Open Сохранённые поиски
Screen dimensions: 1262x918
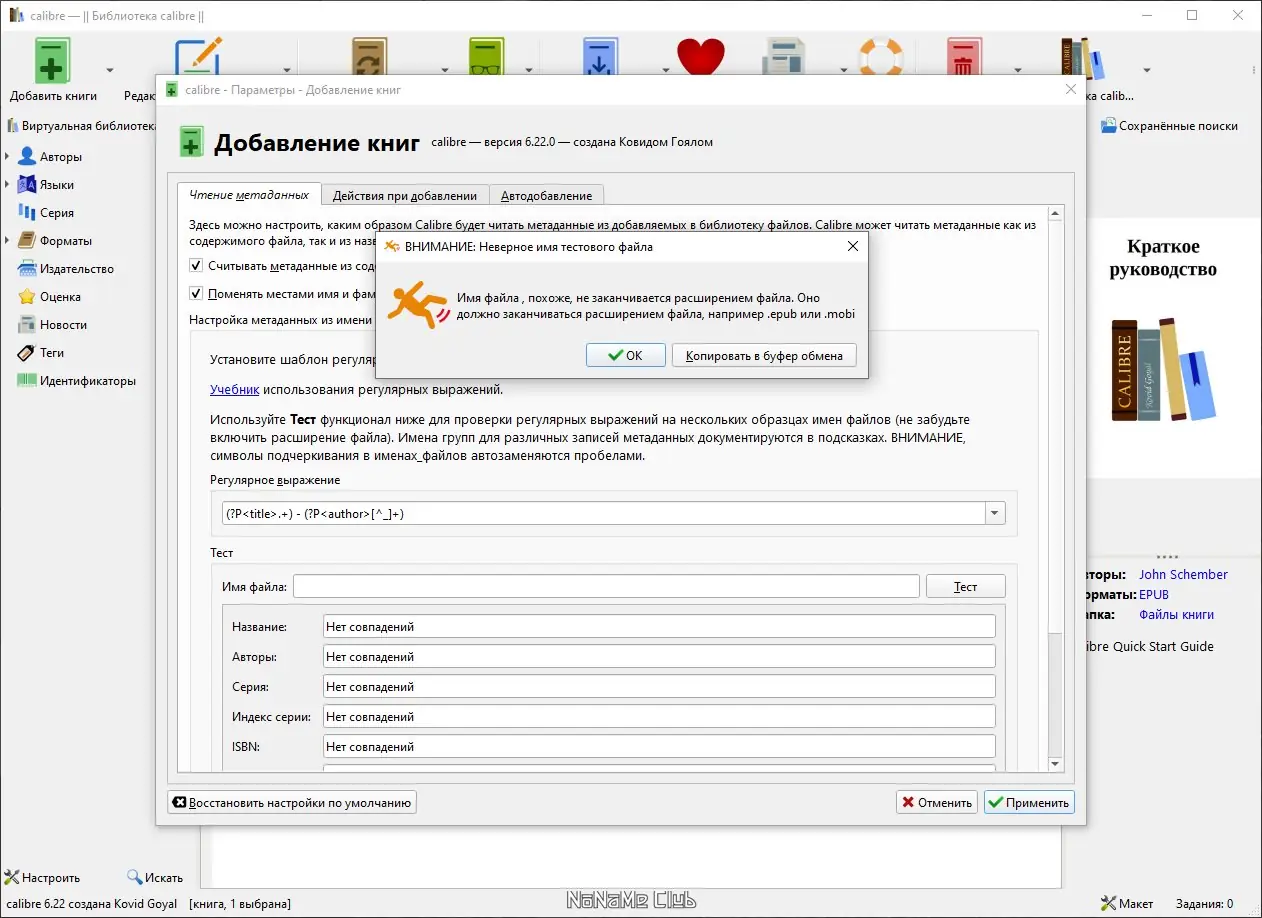[1169, 126]
